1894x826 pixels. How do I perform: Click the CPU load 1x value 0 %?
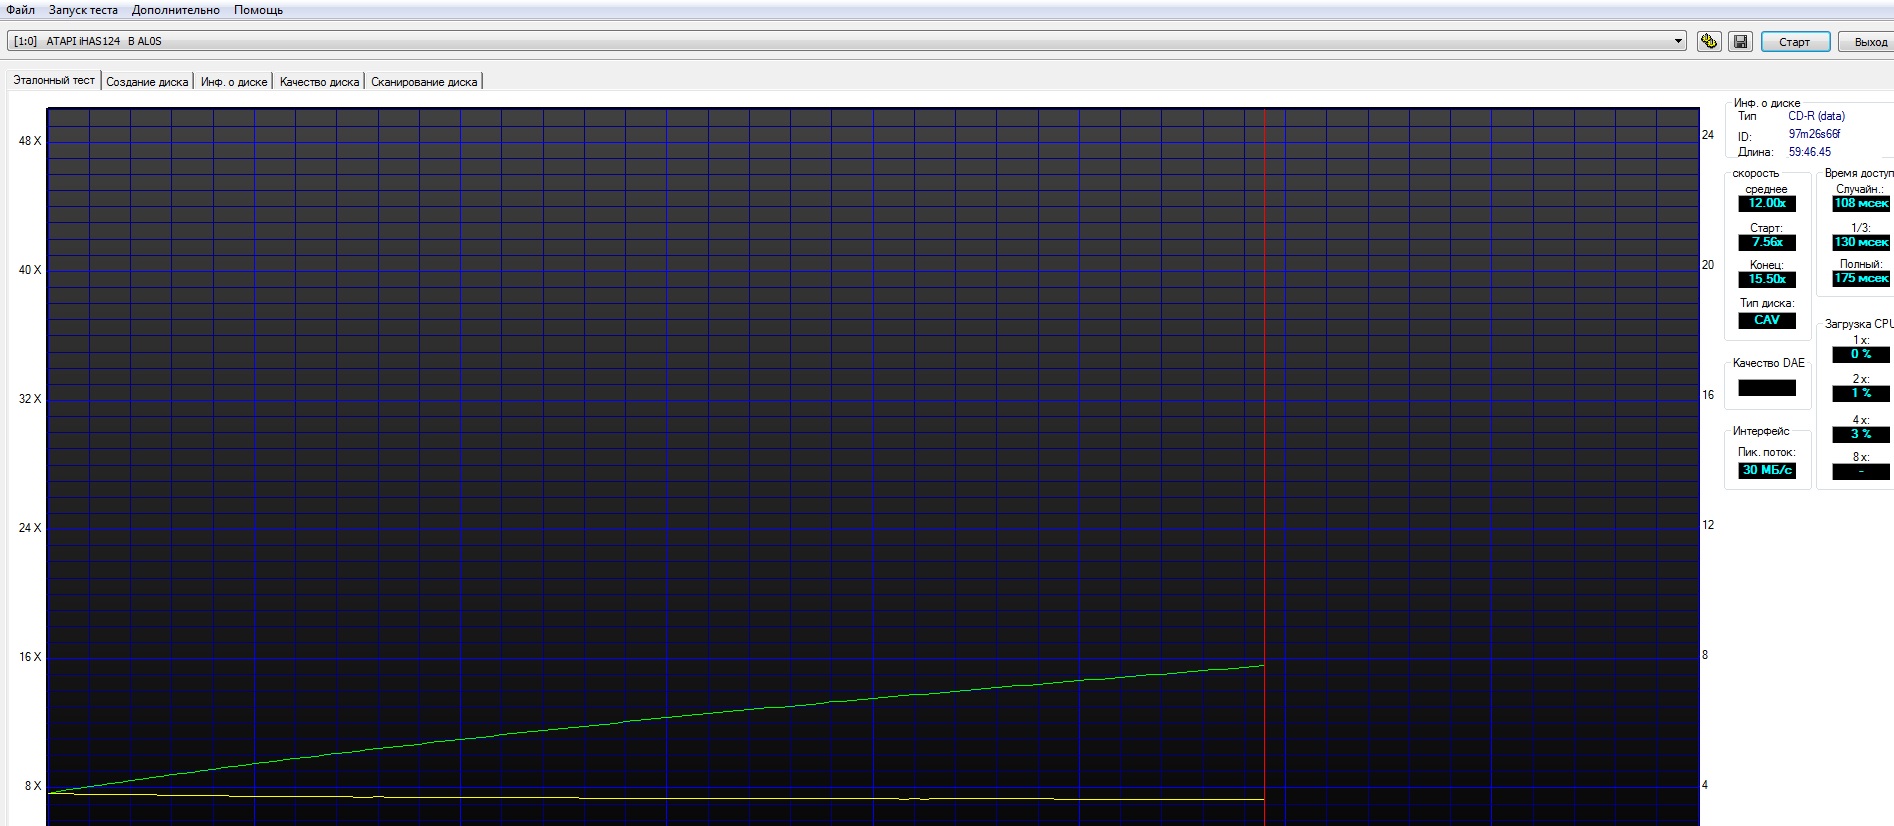(1861, 354)
